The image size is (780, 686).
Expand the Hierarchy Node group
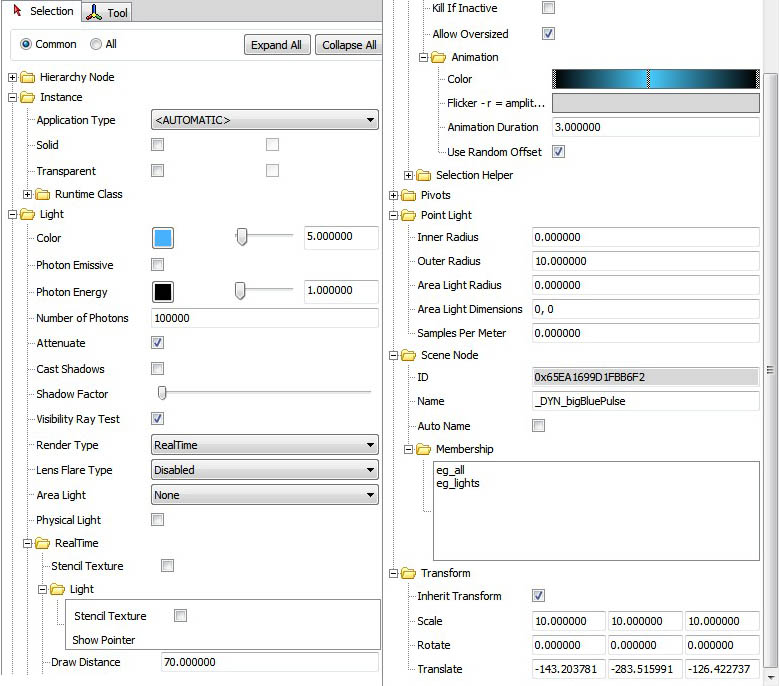tap(13, 78)
